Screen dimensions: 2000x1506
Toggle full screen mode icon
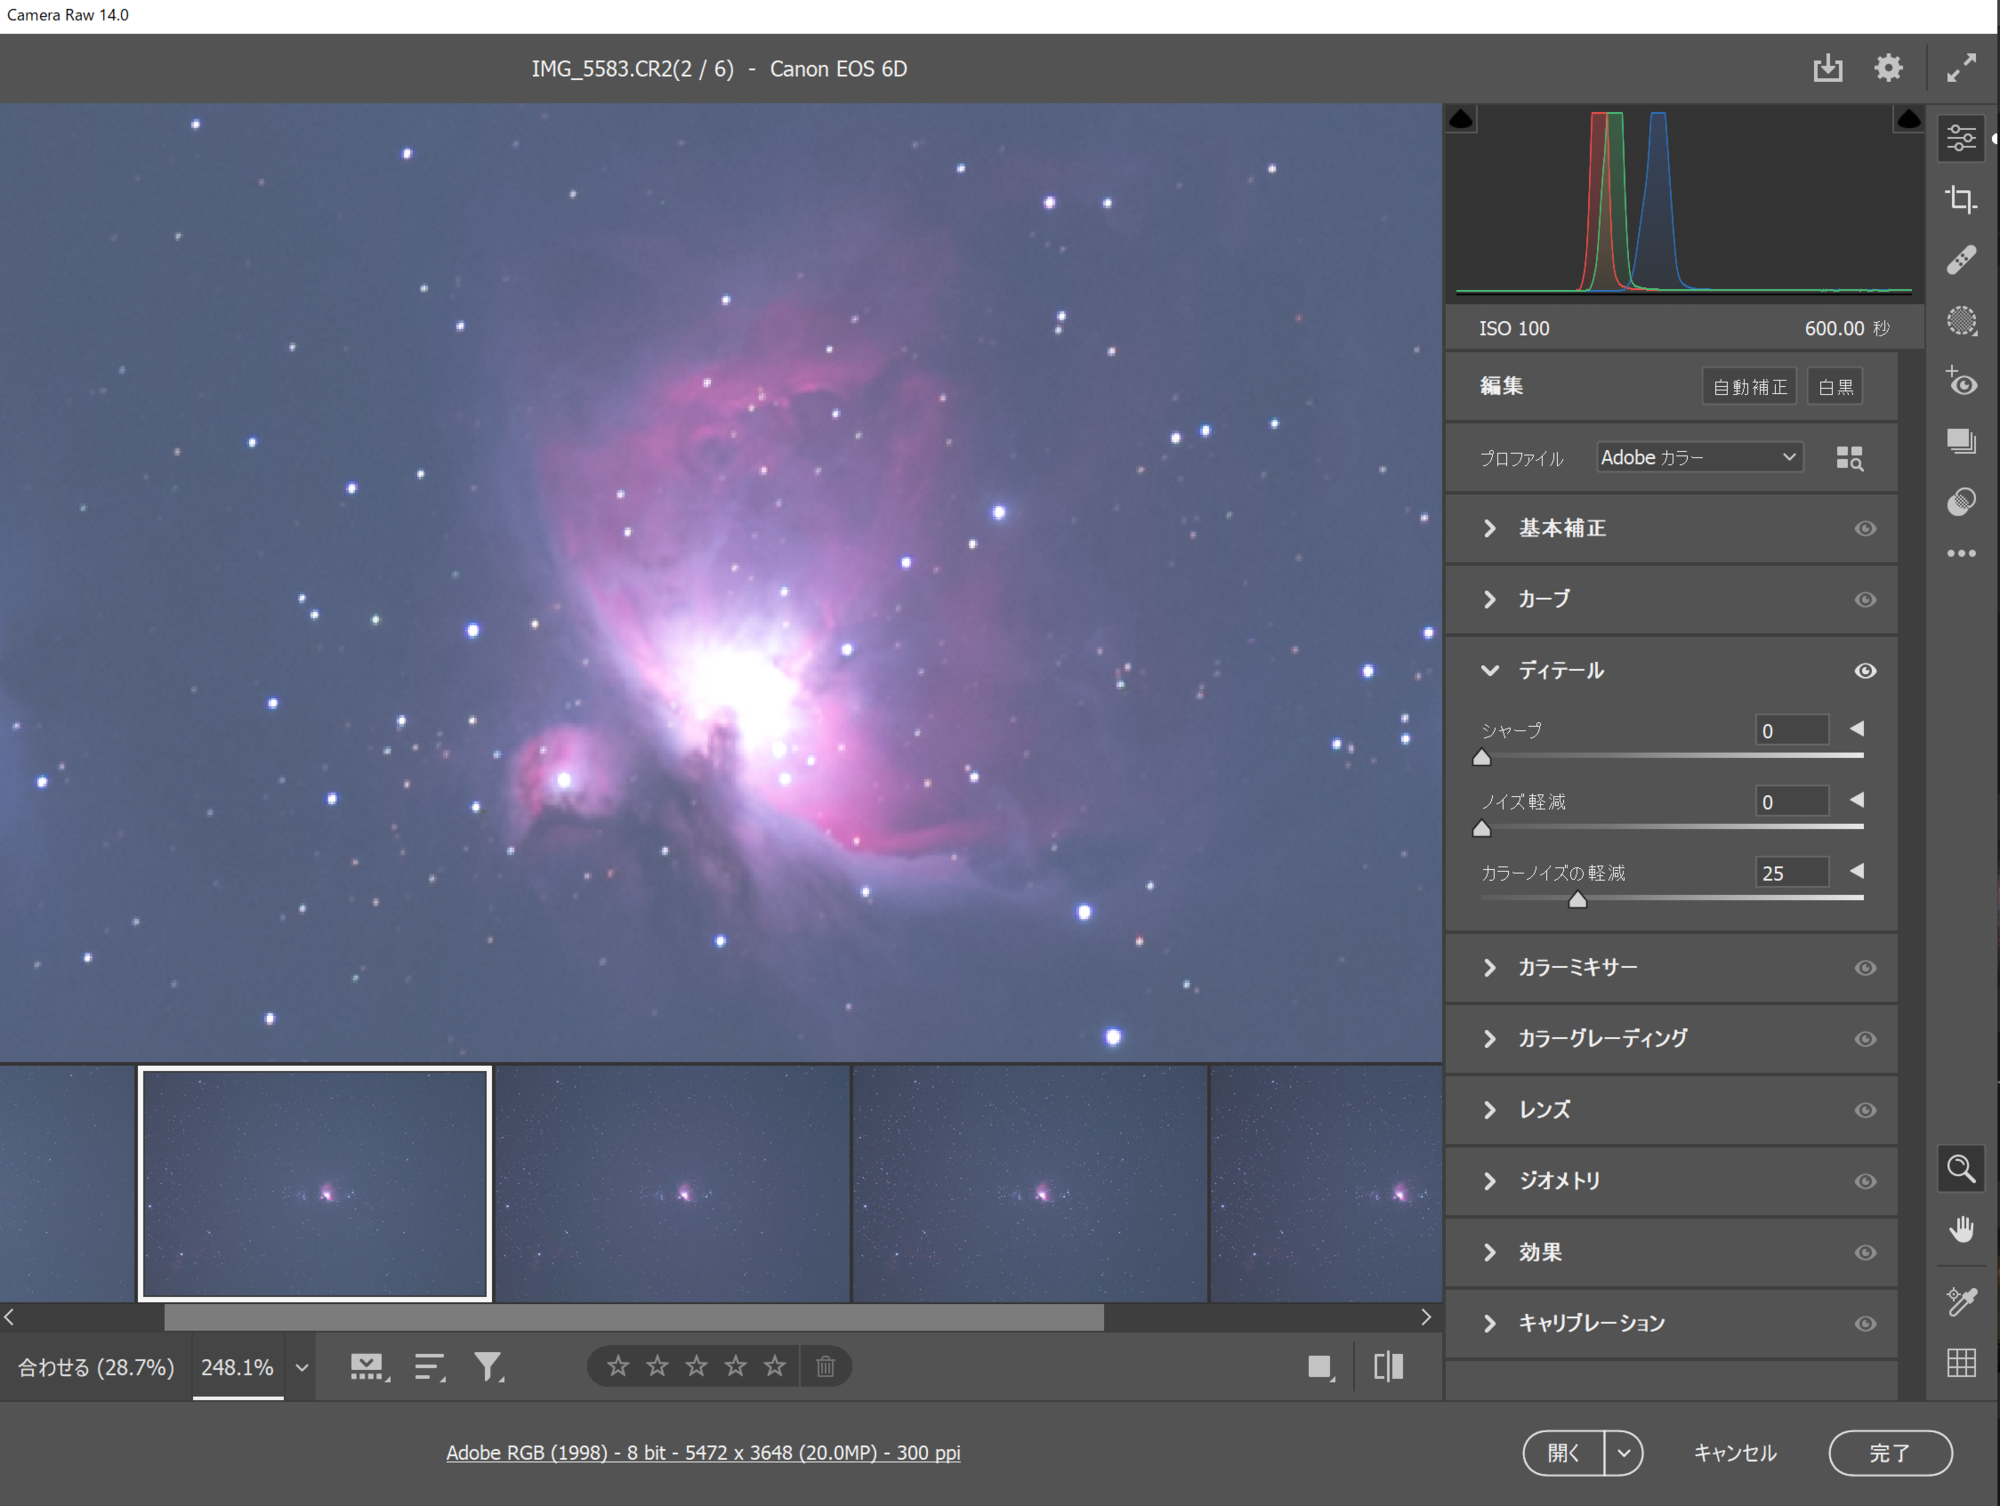click(1961, 68)
